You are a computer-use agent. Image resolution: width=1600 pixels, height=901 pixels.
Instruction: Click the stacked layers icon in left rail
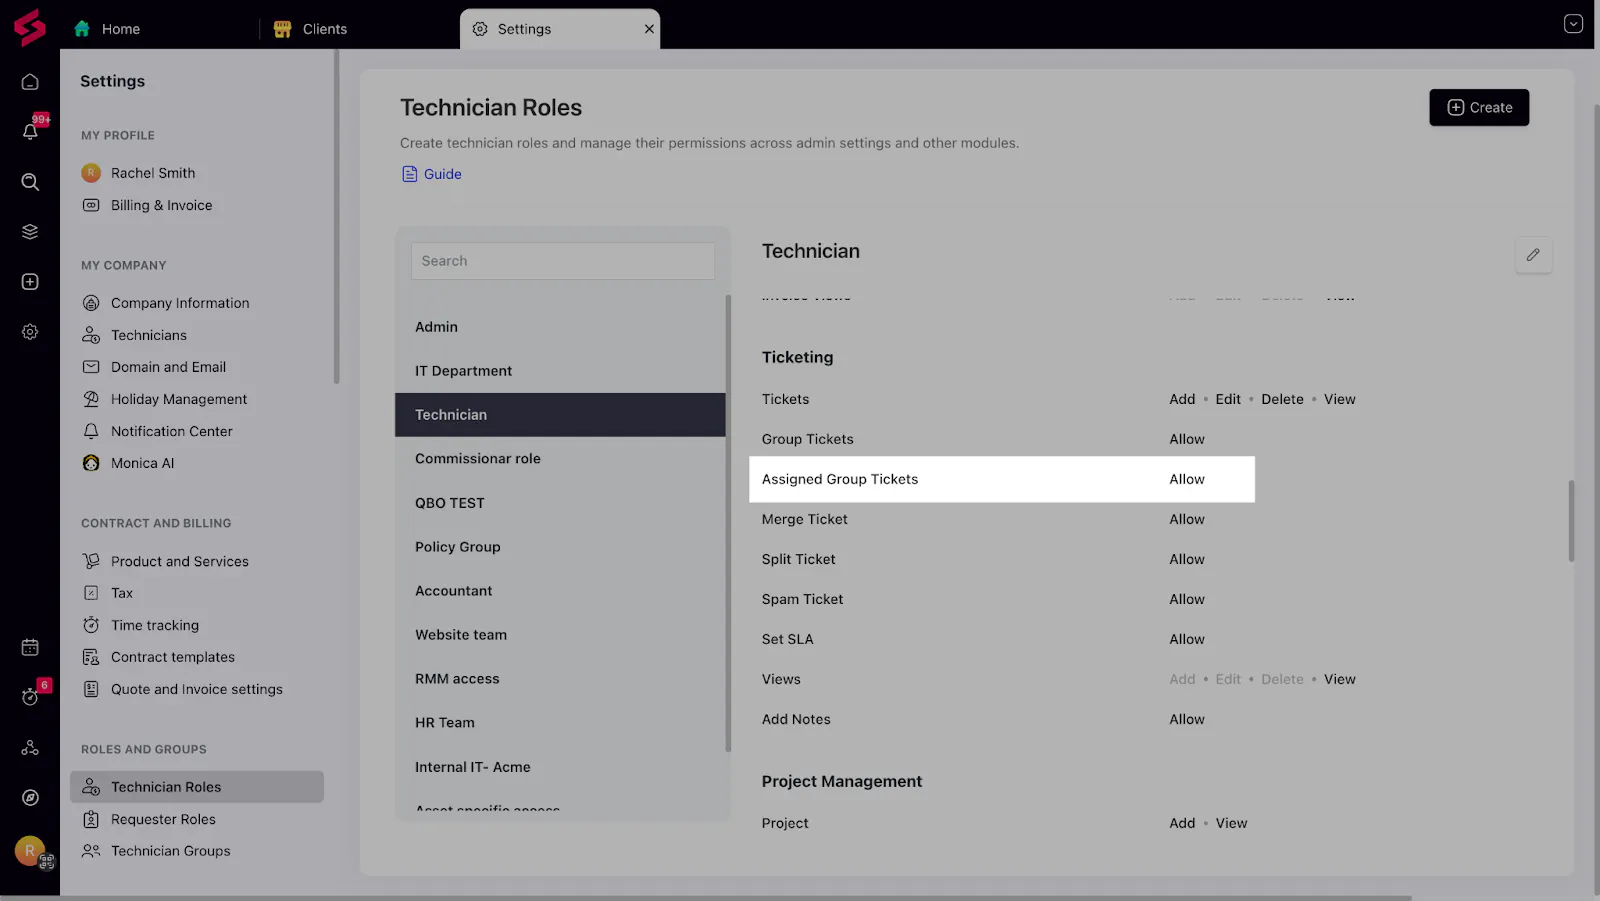(x=30, y=232)
